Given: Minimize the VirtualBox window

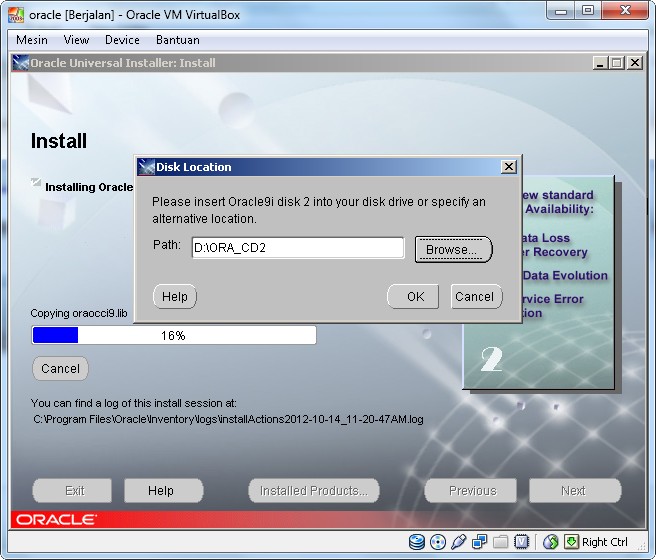Looking at the screenshot, I should pos(561,11).
